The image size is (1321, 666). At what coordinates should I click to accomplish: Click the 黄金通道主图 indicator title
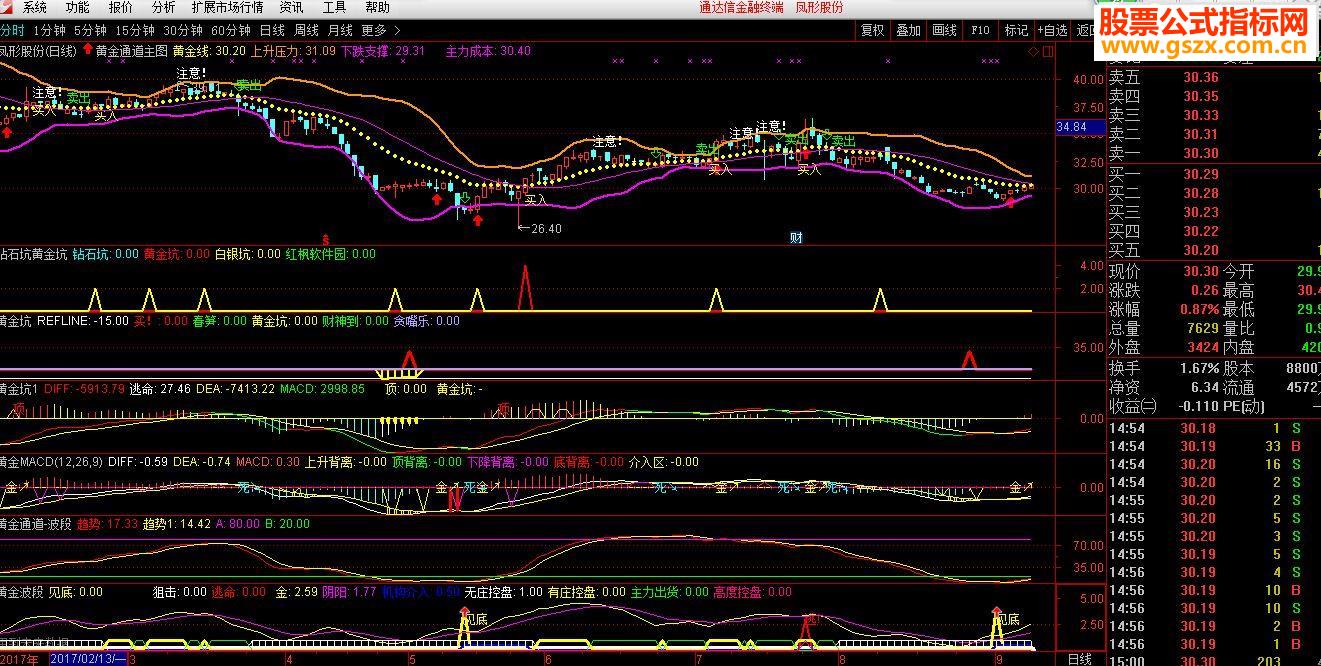tap(132, 51)
